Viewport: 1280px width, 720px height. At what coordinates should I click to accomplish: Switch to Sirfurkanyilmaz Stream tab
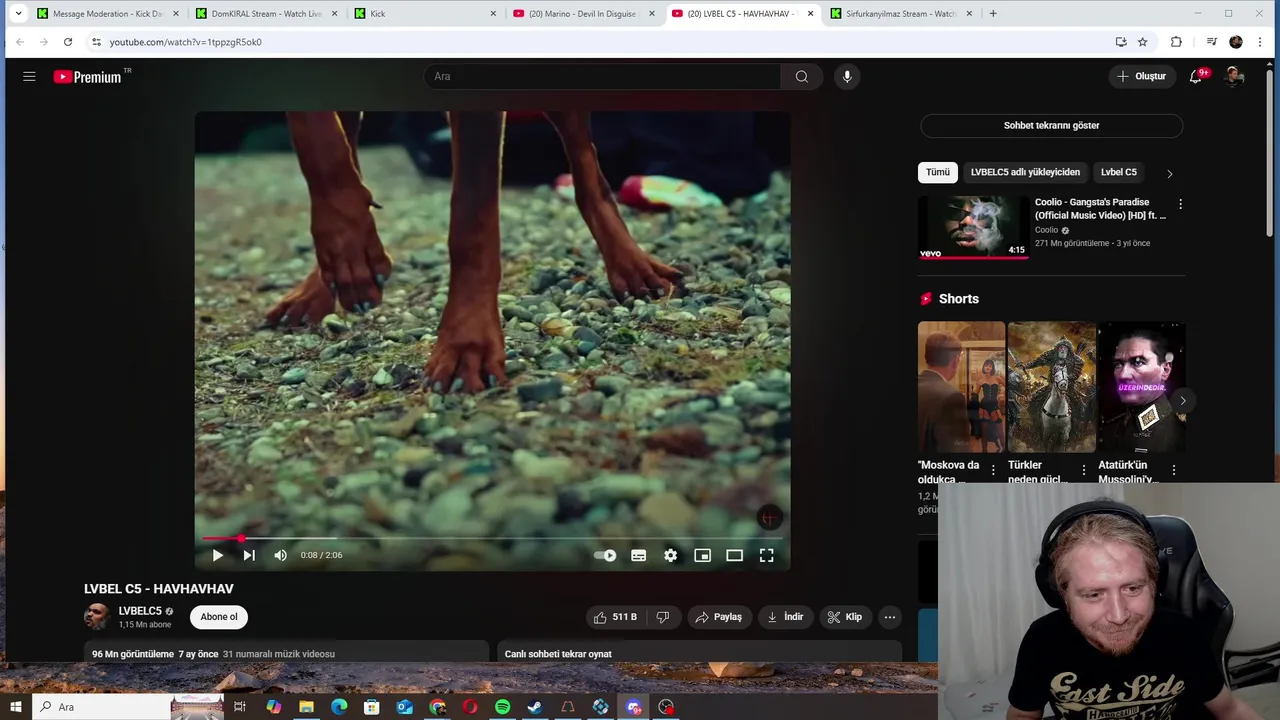[901, 14]
